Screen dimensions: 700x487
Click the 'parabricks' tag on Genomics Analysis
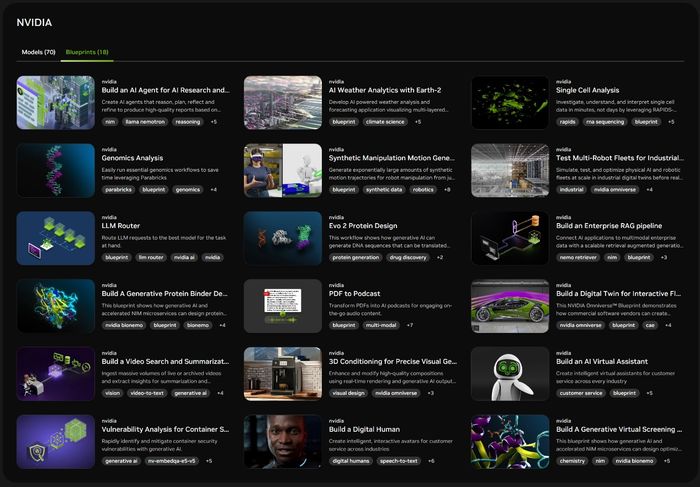pos(118,189)
